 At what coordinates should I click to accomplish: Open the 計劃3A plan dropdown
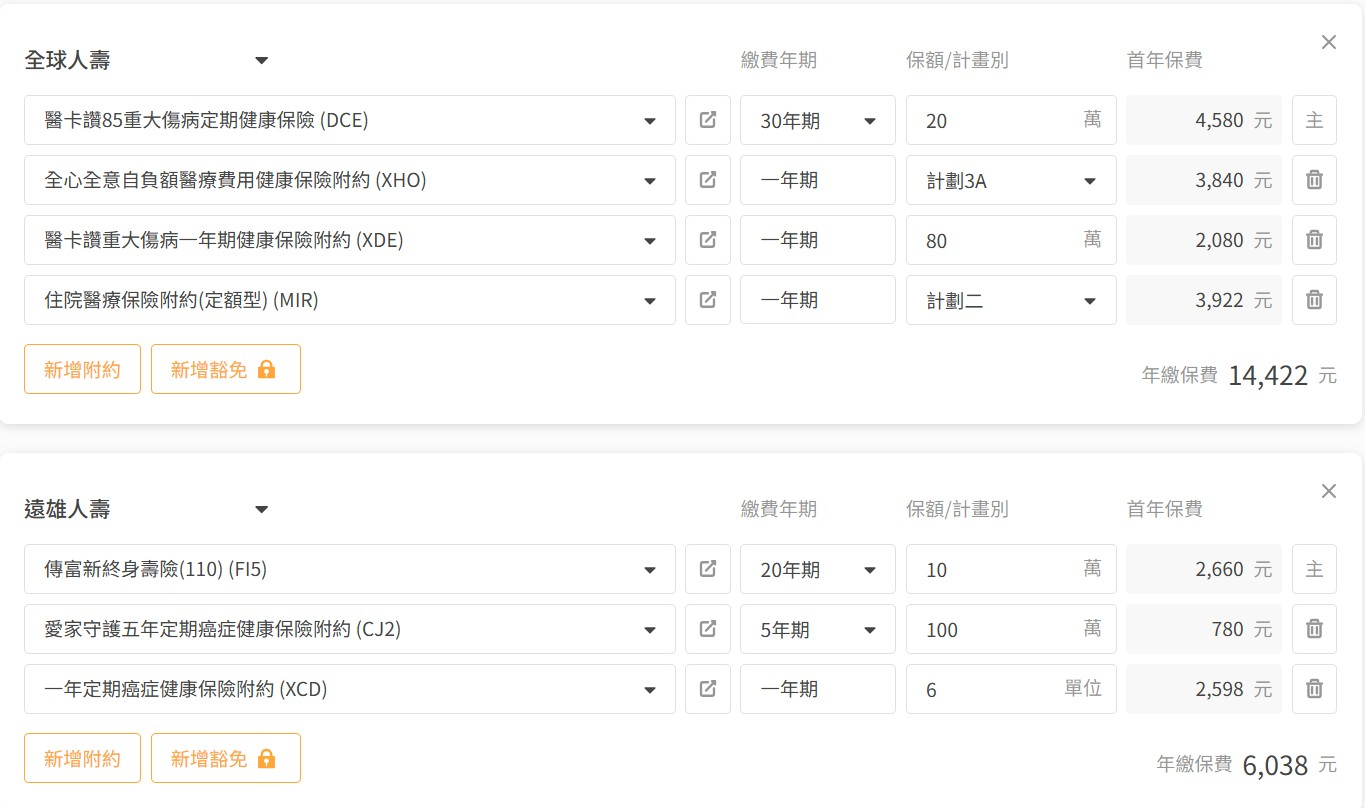1010,181
